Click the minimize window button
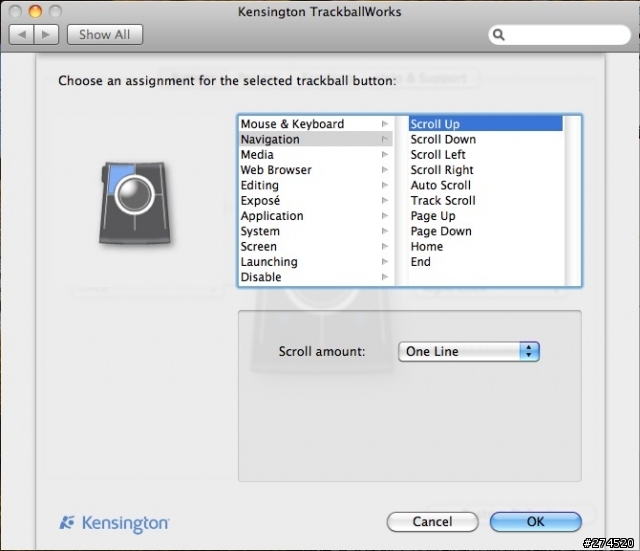The image size is (640, 551). [x=35, y=11]
